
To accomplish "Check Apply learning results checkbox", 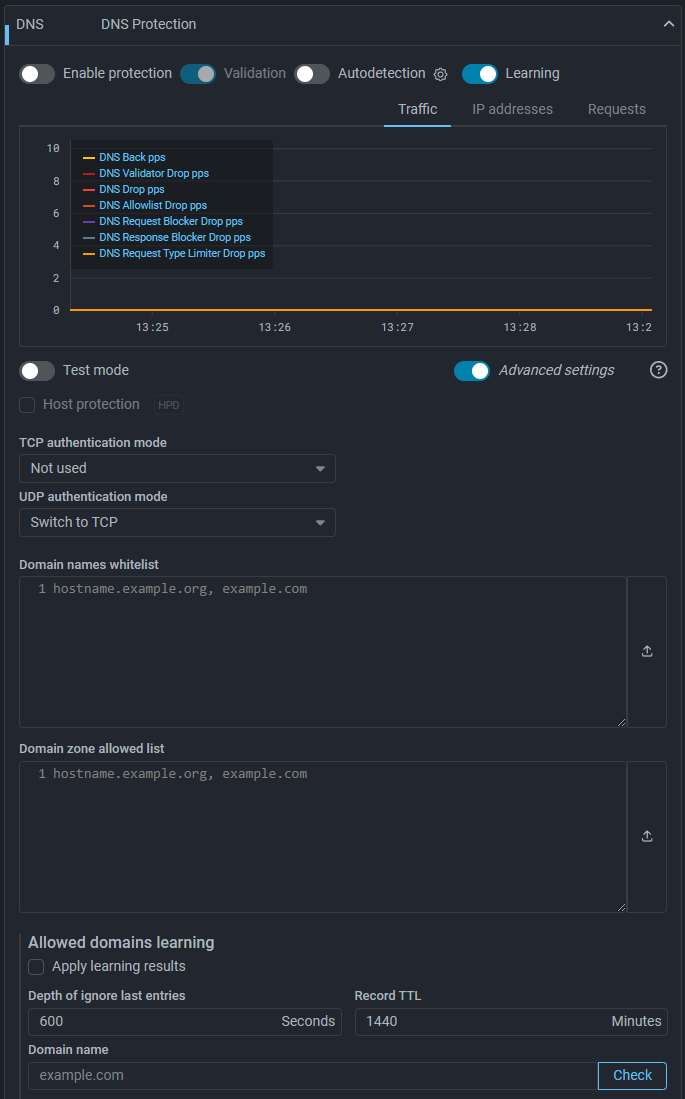I will click(x=37, y=967).
